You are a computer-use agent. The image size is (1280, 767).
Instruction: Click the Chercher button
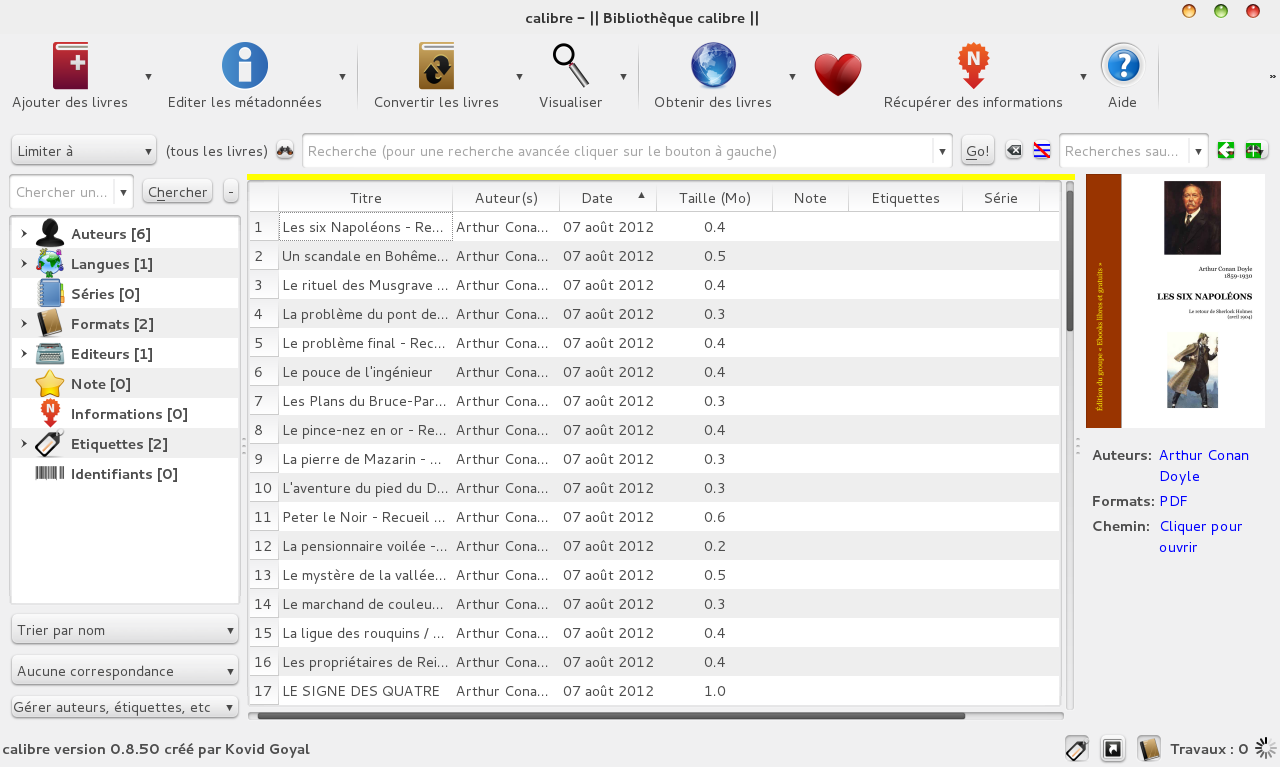coord(178,191)
